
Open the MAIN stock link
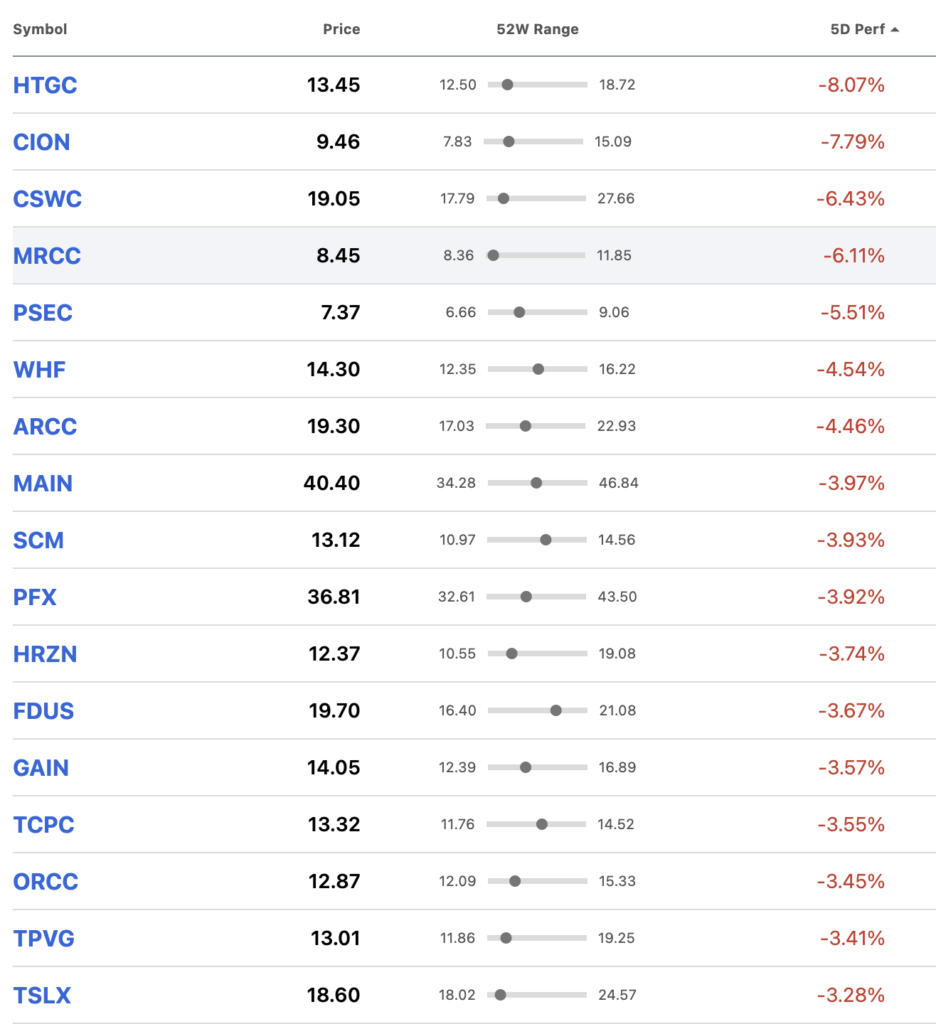(42, 483)
